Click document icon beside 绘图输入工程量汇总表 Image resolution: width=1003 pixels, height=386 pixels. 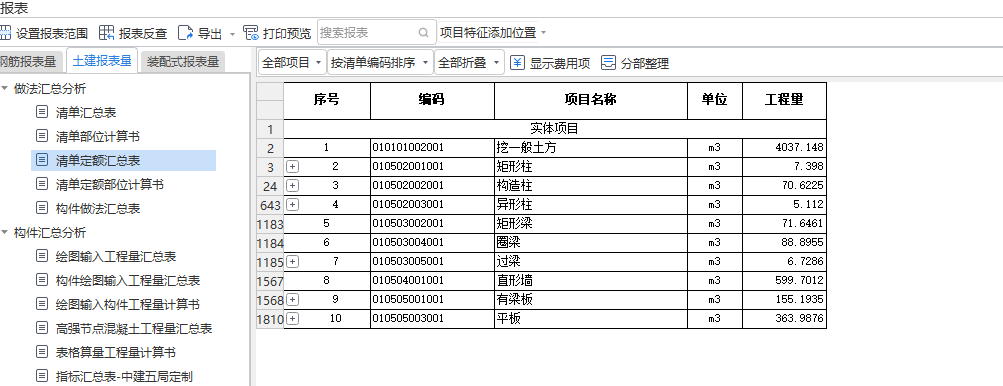[x=42, y=256]
